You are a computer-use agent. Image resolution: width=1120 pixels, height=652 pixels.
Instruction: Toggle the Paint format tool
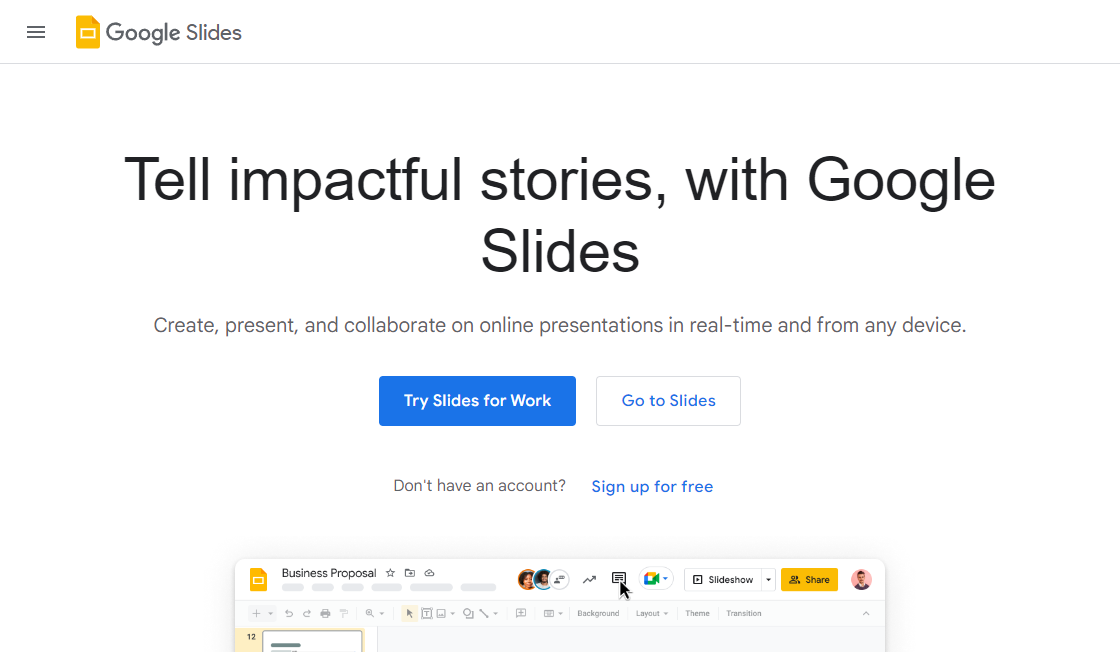click(343, 612)
